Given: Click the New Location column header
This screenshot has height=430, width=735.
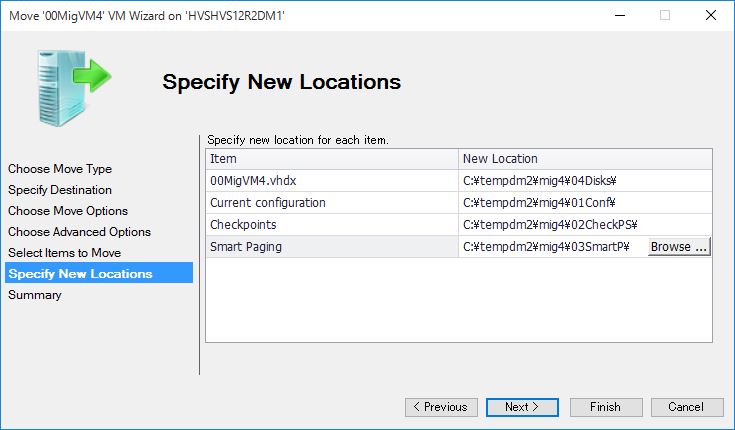Looking at the screenshot, I should (x=585, y=159).
